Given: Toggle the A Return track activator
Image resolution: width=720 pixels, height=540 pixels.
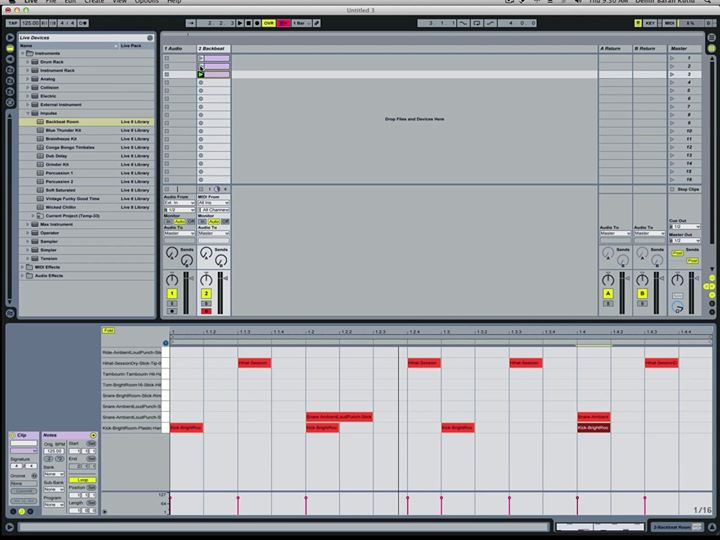Looking at the screenshot, I should pos(608,293).
